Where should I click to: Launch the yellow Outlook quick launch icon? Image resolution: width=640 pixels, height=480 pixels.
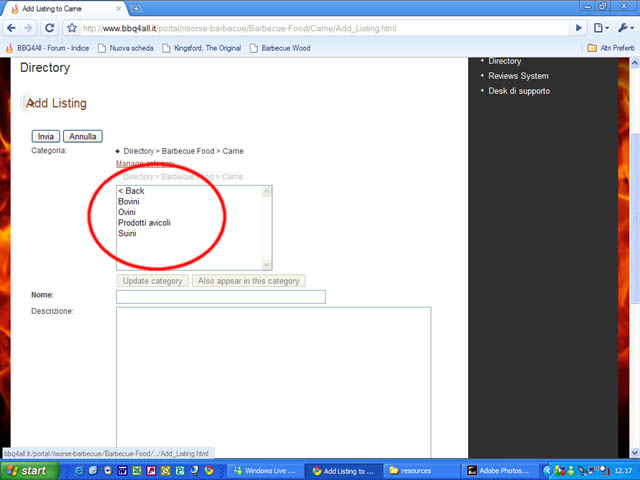(x=165, y=471)
